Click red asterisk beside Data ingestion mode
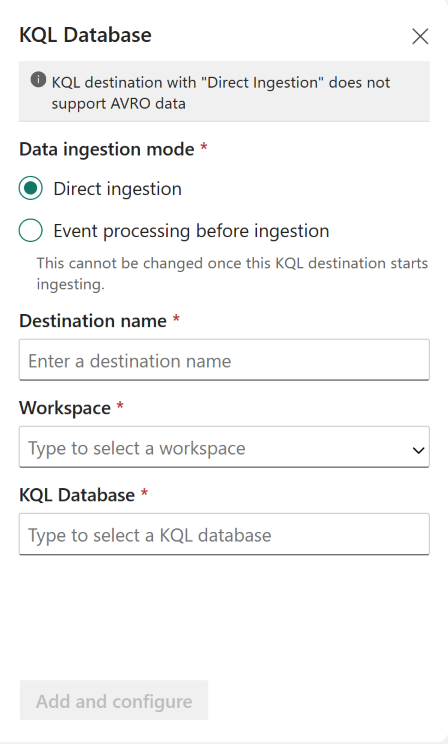The height and width of the screenshot is (744, 448). [x=204, y=146]
